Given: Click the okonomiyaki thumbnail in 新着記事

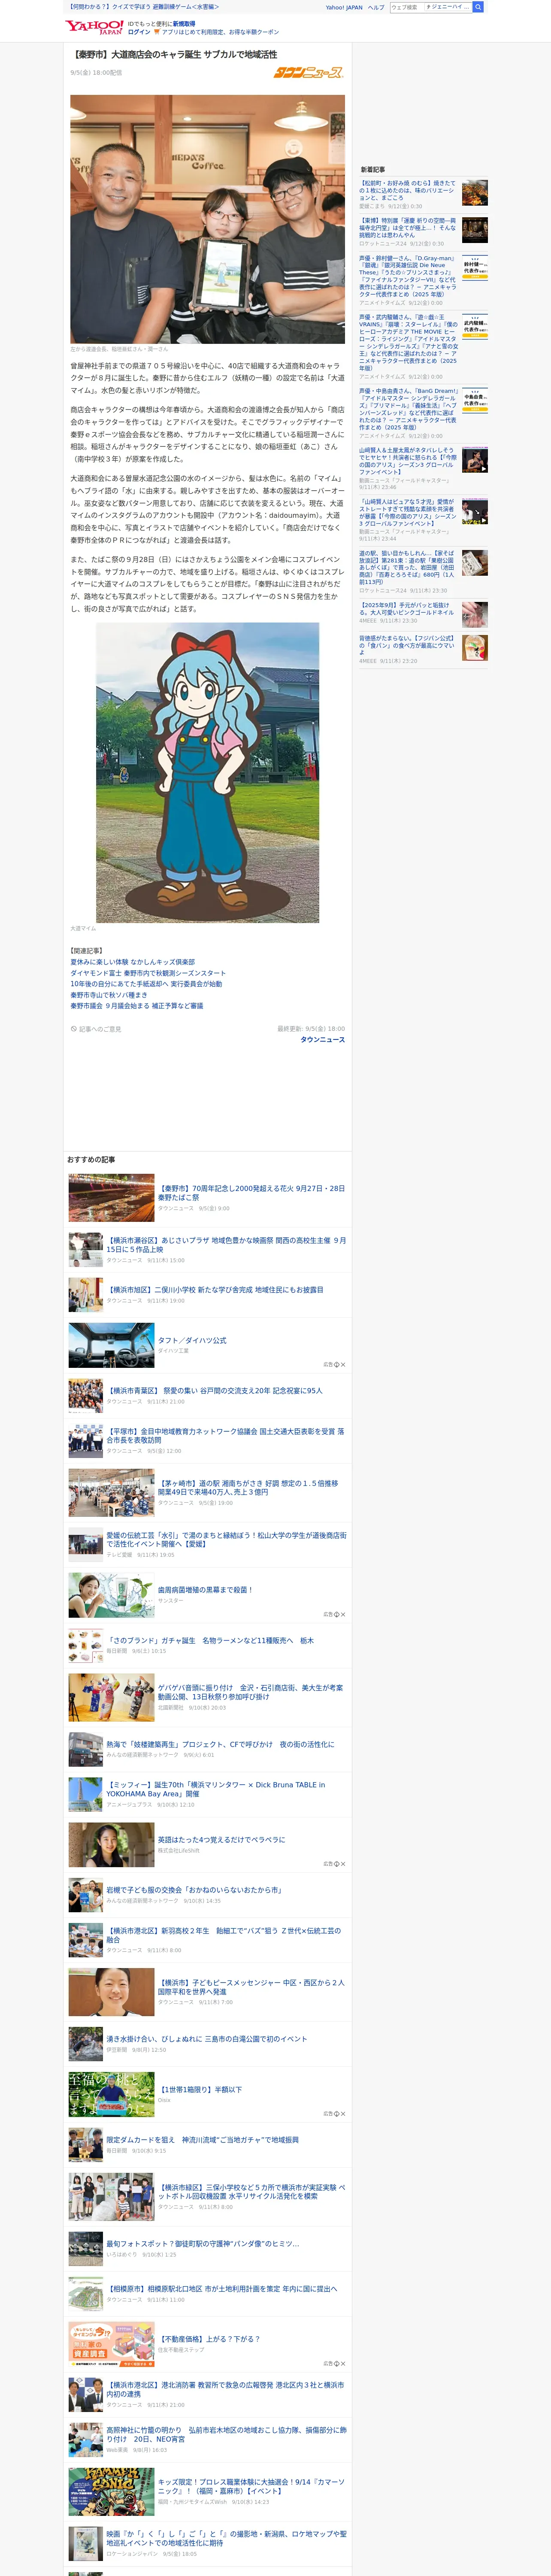Looking at the screenshot, I should click(475, 193).
